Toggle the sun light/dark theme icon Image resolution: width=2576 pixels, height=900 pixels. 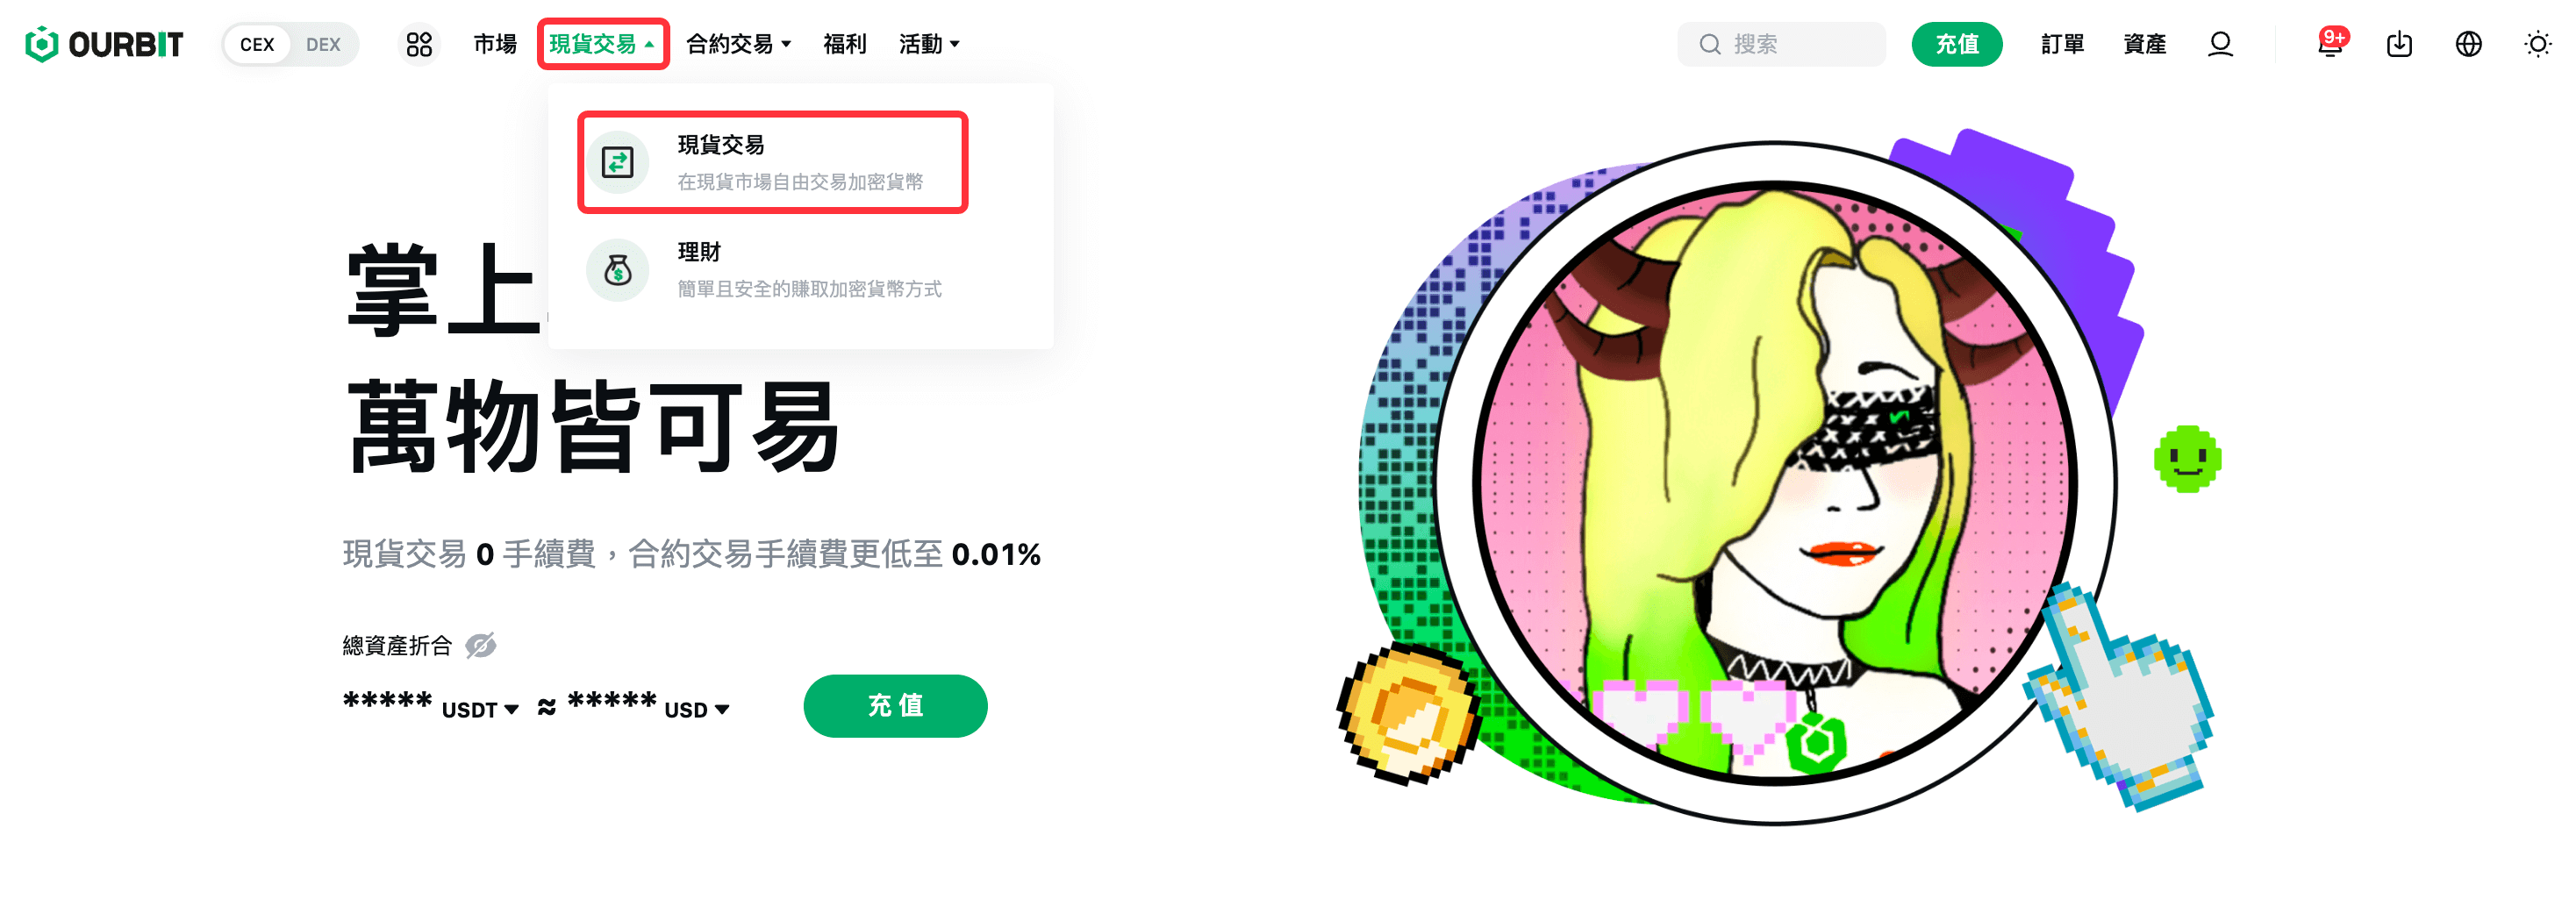pyautogui.click(x=2537, y=44)
